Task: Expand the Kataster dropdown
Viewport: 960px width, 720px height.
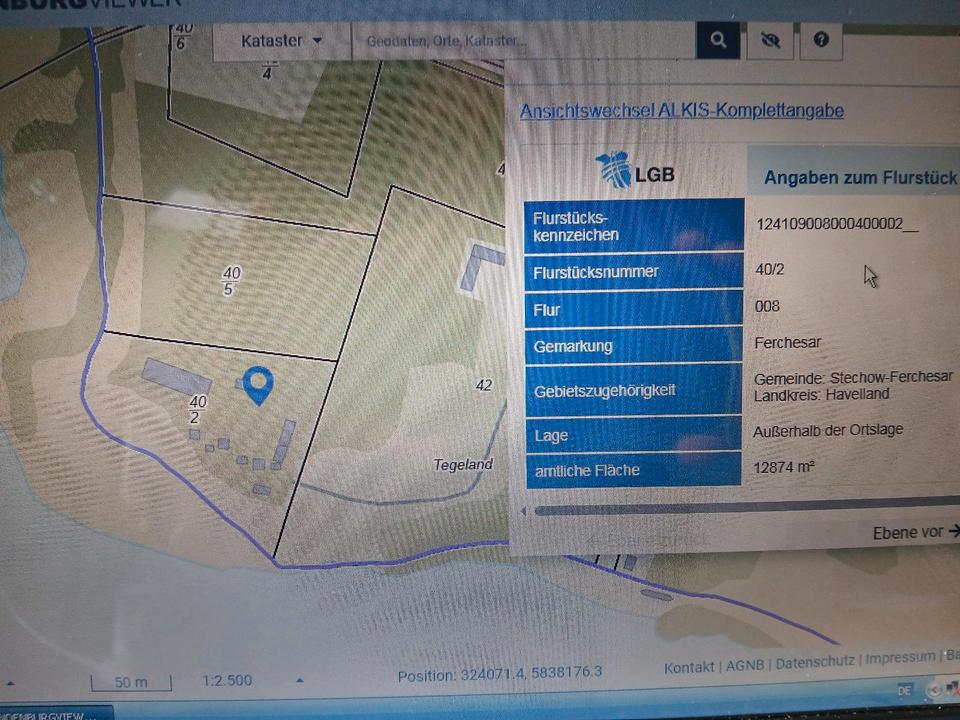Action: 281,41
